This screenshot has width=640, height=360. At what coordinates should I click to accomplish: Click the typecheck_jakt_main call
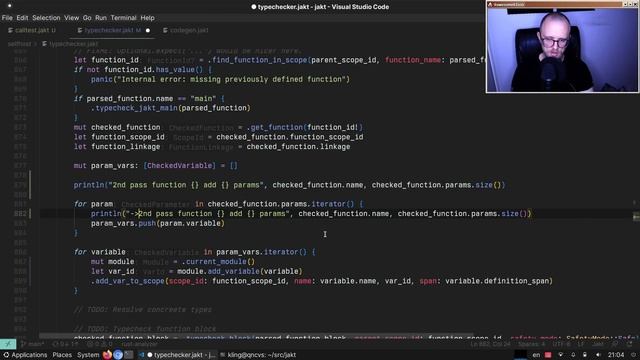[x=170, y=108]
